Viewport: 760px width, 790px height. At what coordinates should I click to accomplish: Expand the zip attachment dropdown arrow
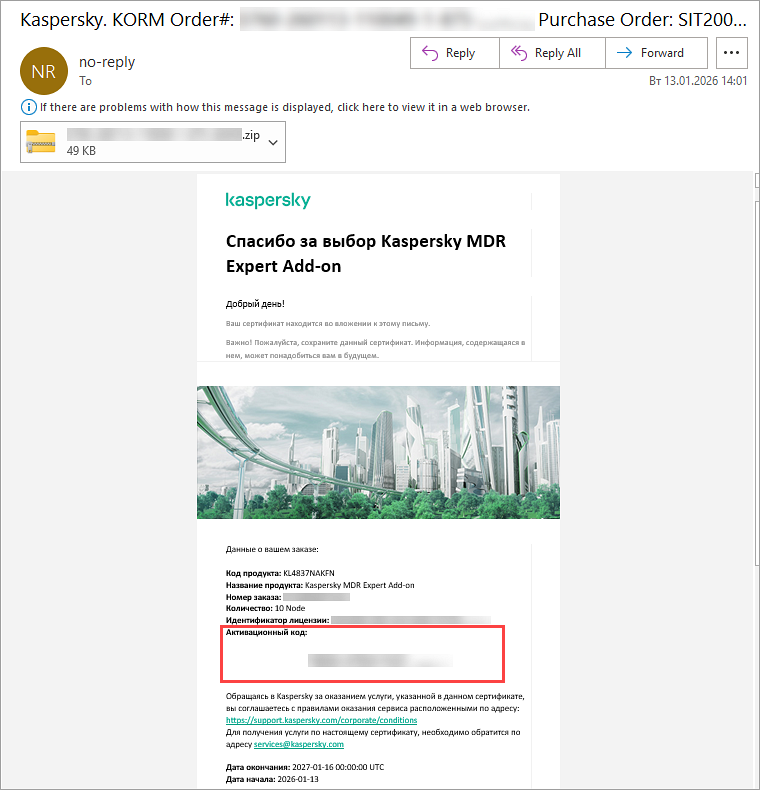click(x=273, y=143)
